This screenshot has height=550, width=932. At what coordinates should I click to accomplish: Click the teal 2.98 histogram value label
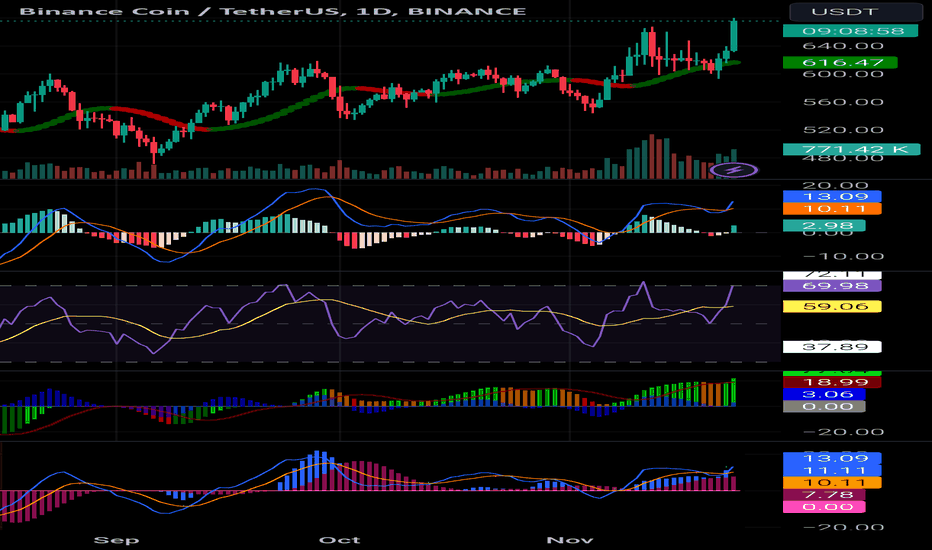[824, 225]
